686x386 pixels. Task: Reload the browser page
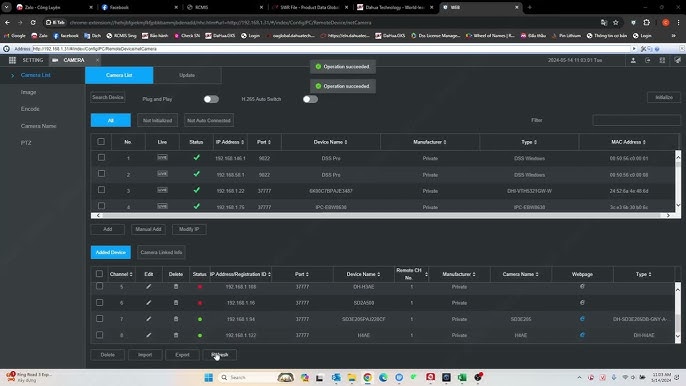tap(33, 22)
